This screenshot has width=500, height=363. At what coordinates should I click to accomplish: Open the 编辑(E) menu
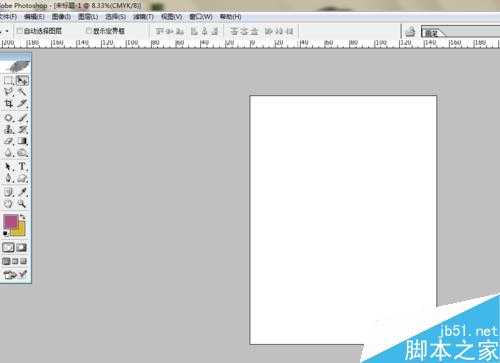(35, 17)
